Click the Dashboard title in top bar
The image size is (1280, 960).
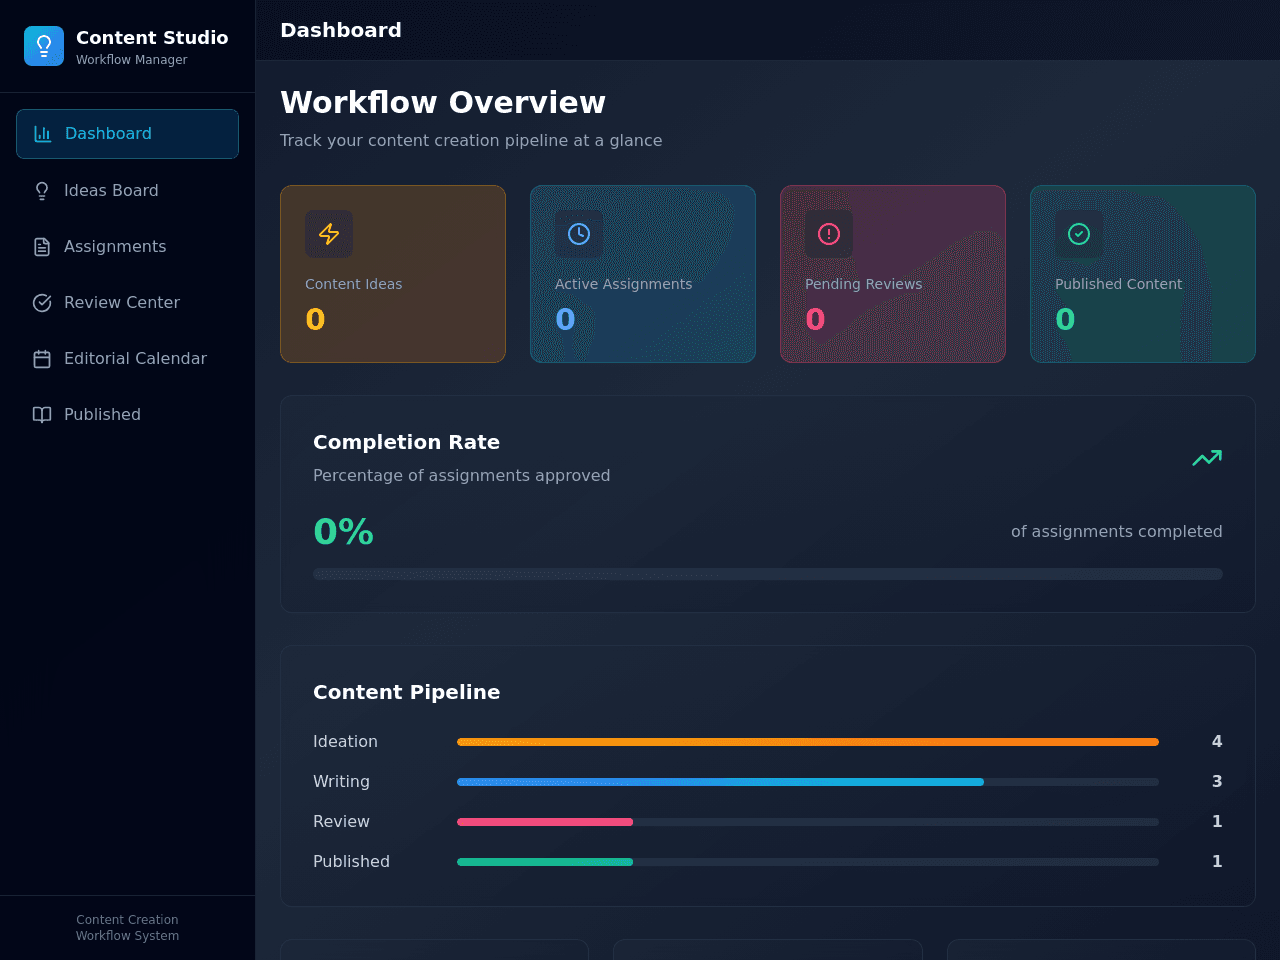click(x=341, y=30)
